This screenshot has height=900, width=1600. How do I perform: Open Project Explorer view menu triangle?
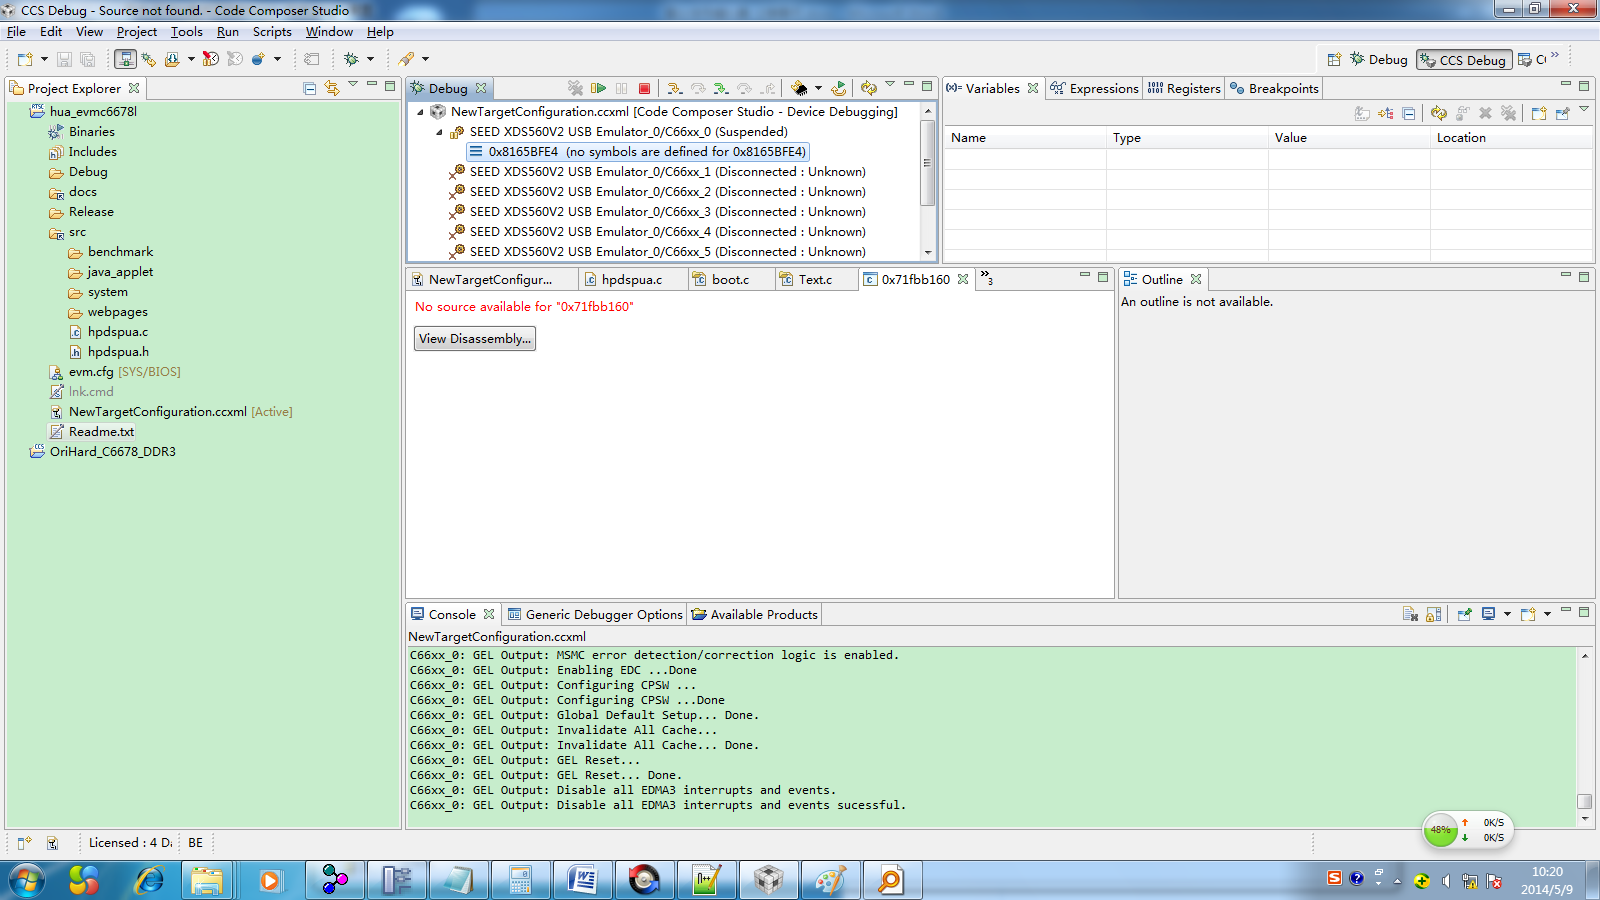click(353, 85)
